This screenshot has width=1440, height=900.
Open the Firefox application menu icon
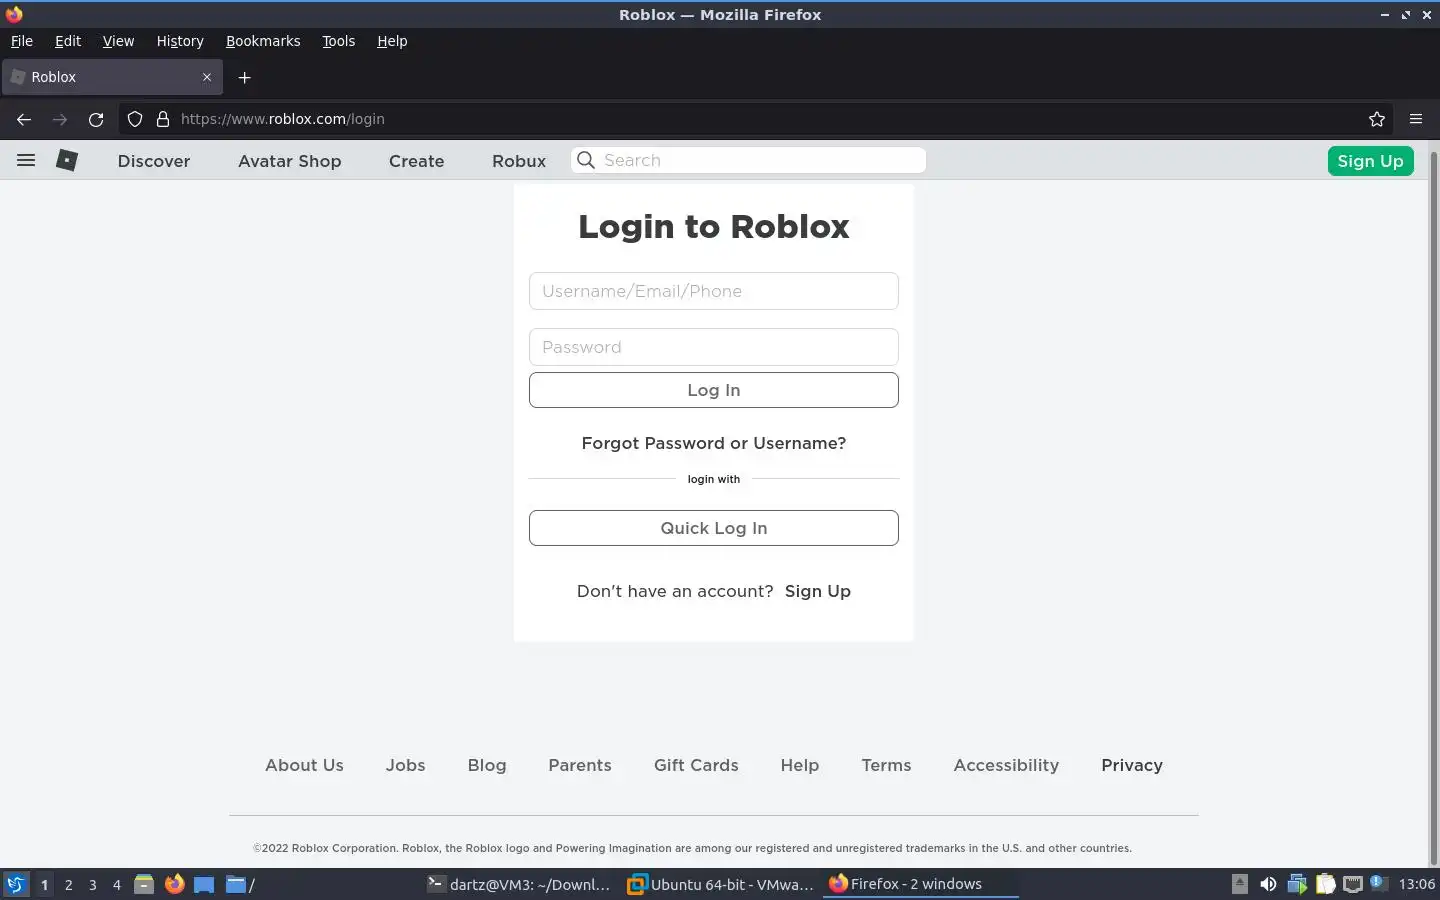point(1416,119)
